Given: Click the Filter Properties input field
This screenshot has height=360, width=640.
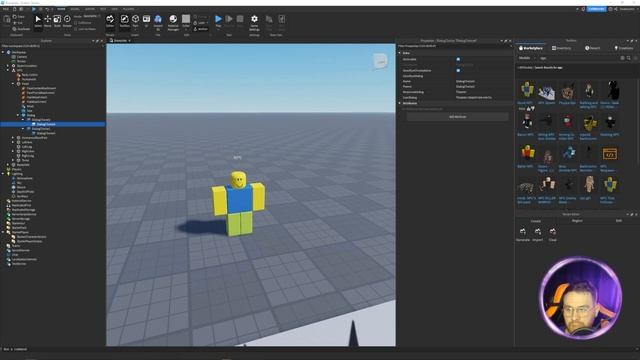Looking at the screenshot, I should (454, 46).
